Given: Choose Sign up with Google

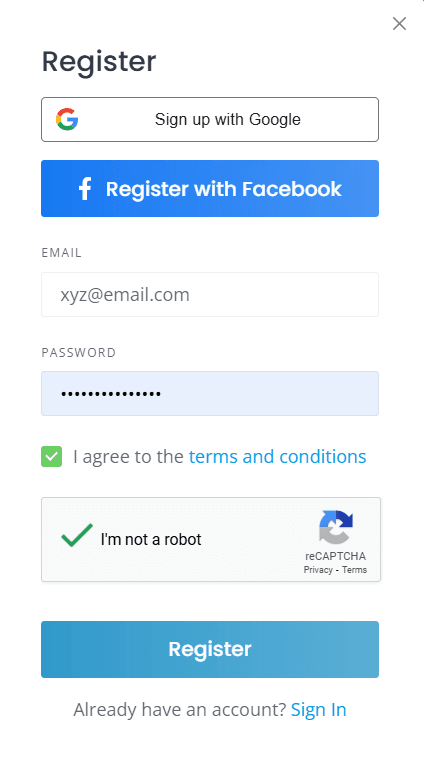Looking at the screenshot, I should [210, 120].
